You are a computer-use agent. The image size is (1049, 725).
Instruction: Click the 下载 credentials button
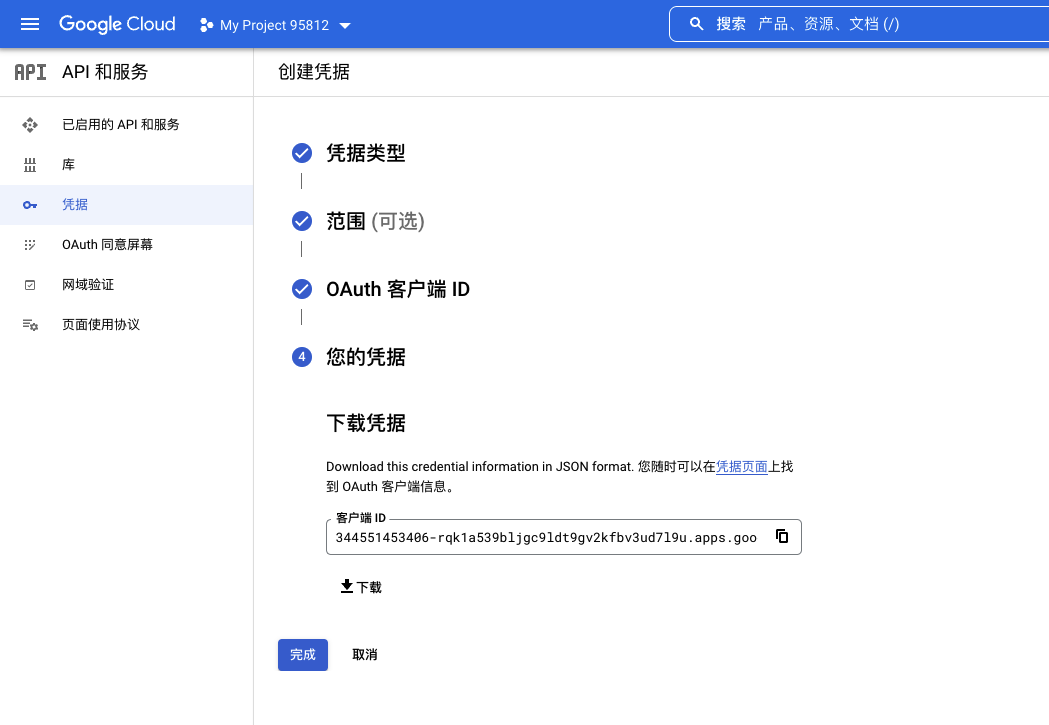pos(361,587)
